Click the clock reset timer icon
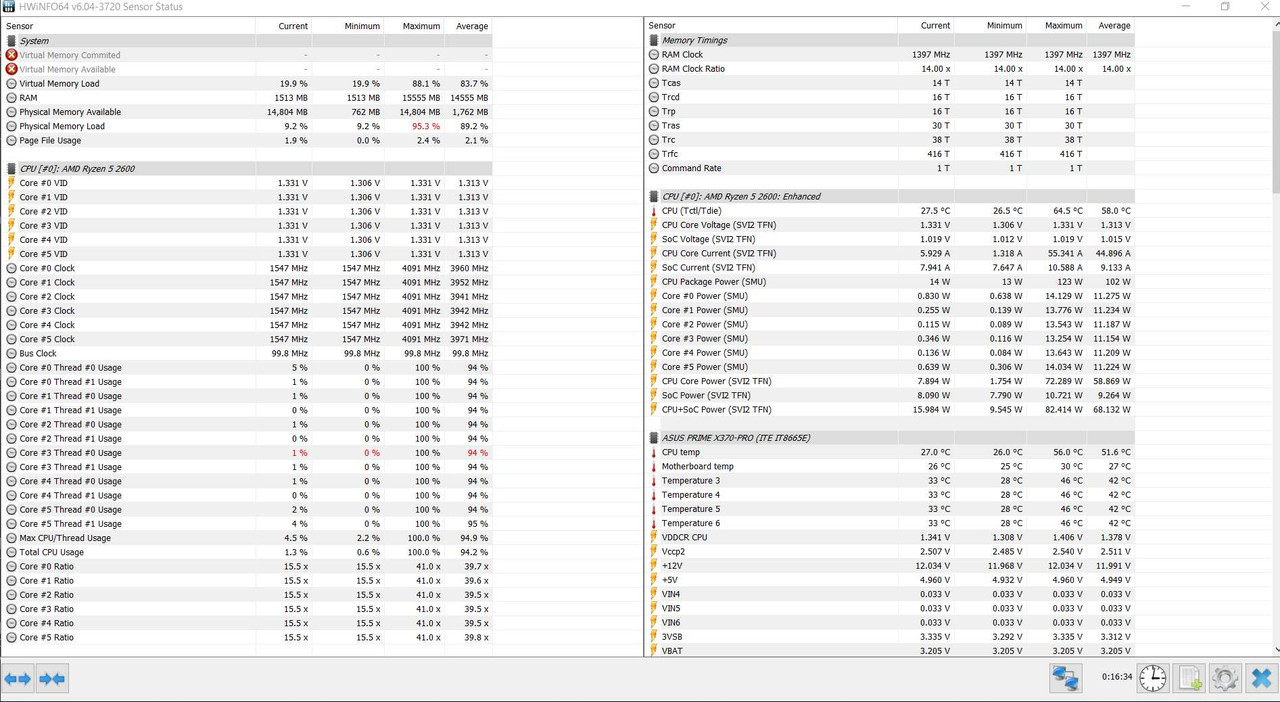Viewport: 1280px width, 702px height. [x=1153, y=678]
